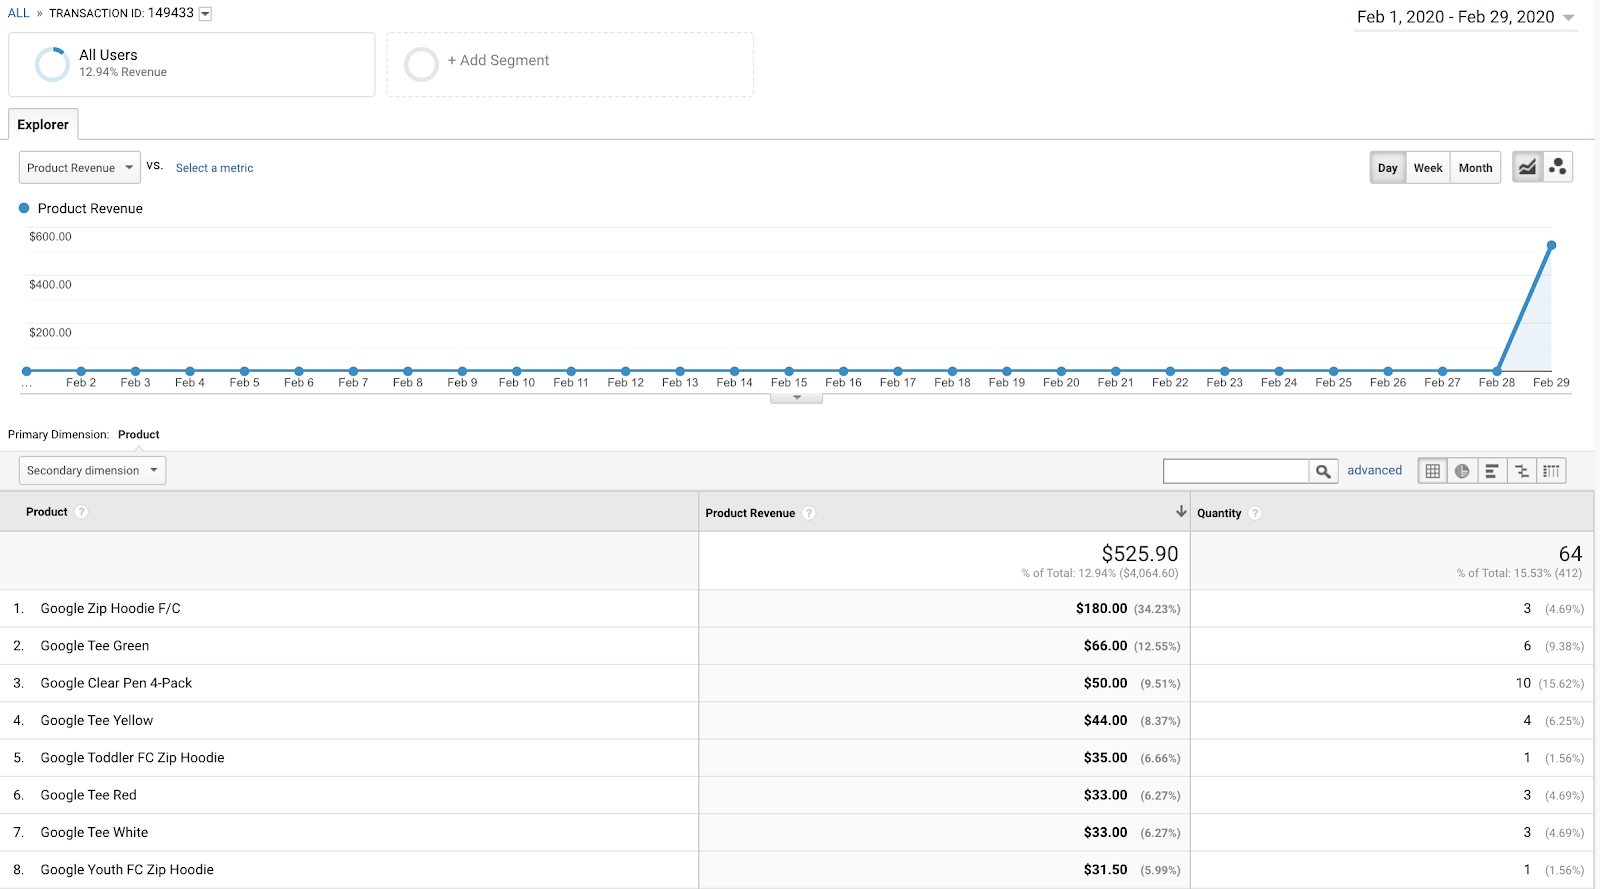Click the $50.00 revenue cell
The image size is (1600, 889).
[1105, 683]
